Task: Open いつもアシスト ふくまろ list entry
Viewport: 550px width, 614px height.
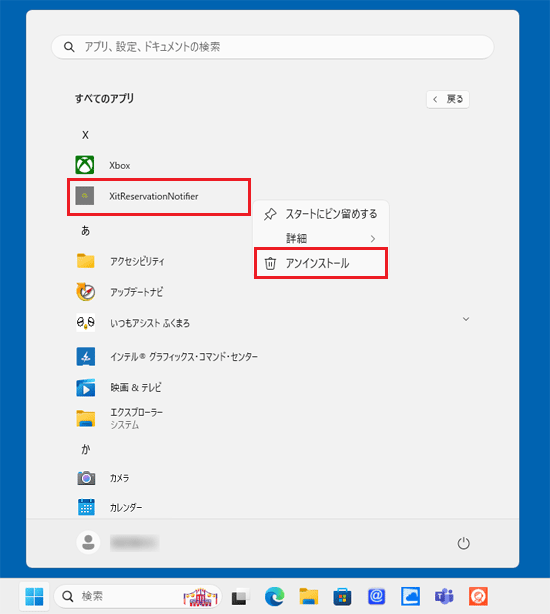Action: (x=150, y=323)
